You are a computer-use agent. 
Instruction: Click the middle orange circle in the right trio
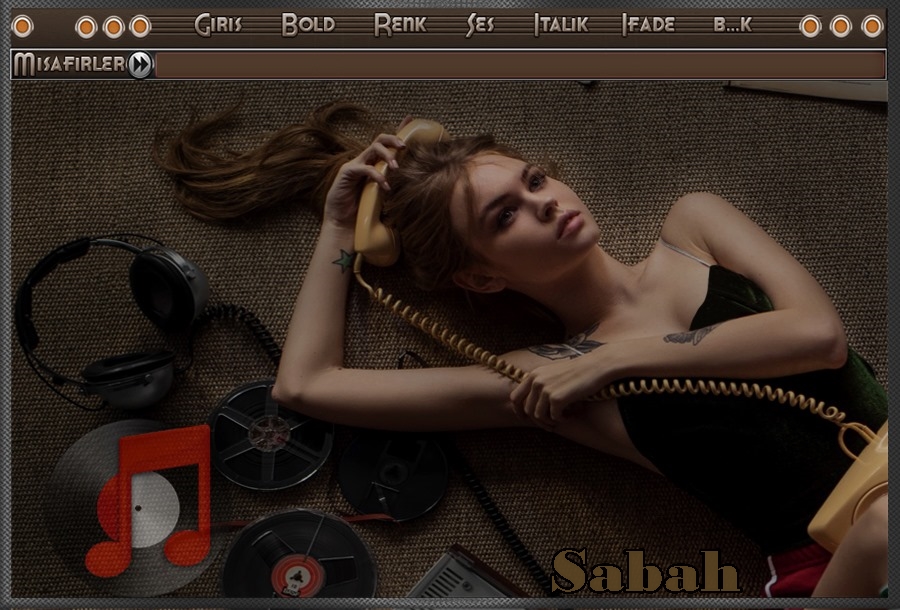pyautogui.click(x=841, y=26)
